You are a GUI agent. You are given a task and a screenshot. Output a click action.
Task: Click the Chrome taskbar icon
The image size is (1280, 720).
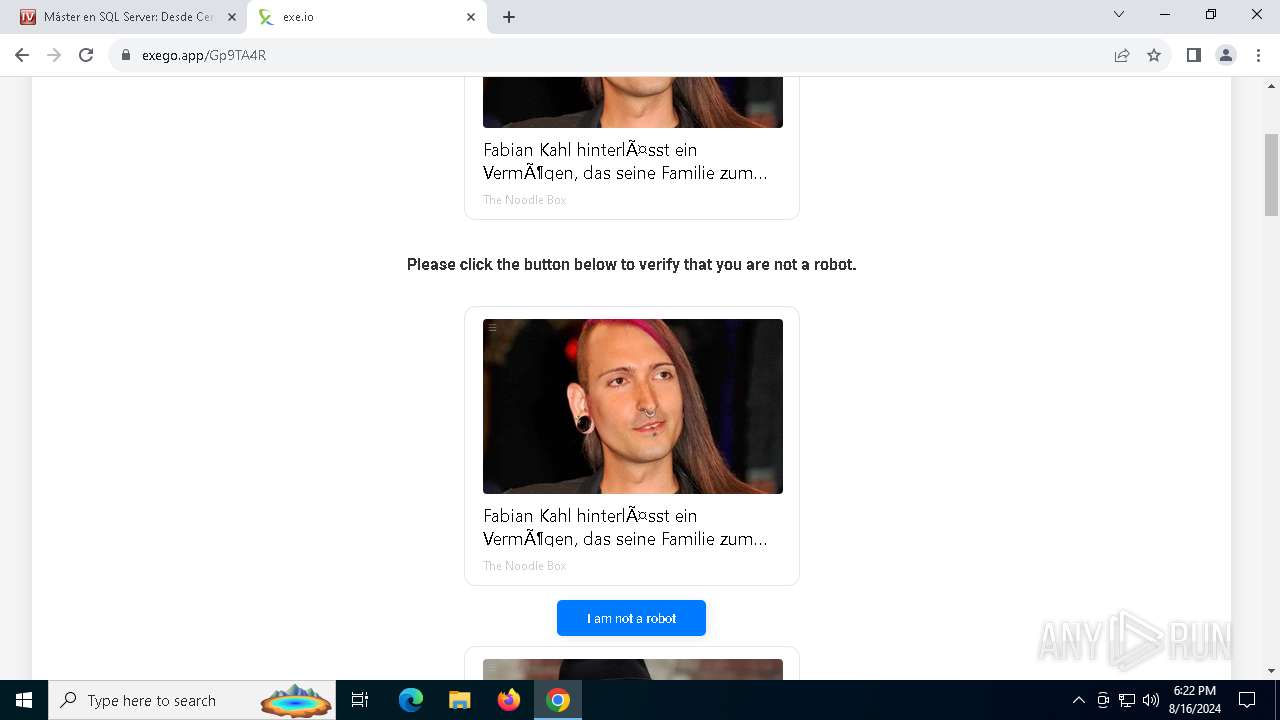click(x=558, y=700)
